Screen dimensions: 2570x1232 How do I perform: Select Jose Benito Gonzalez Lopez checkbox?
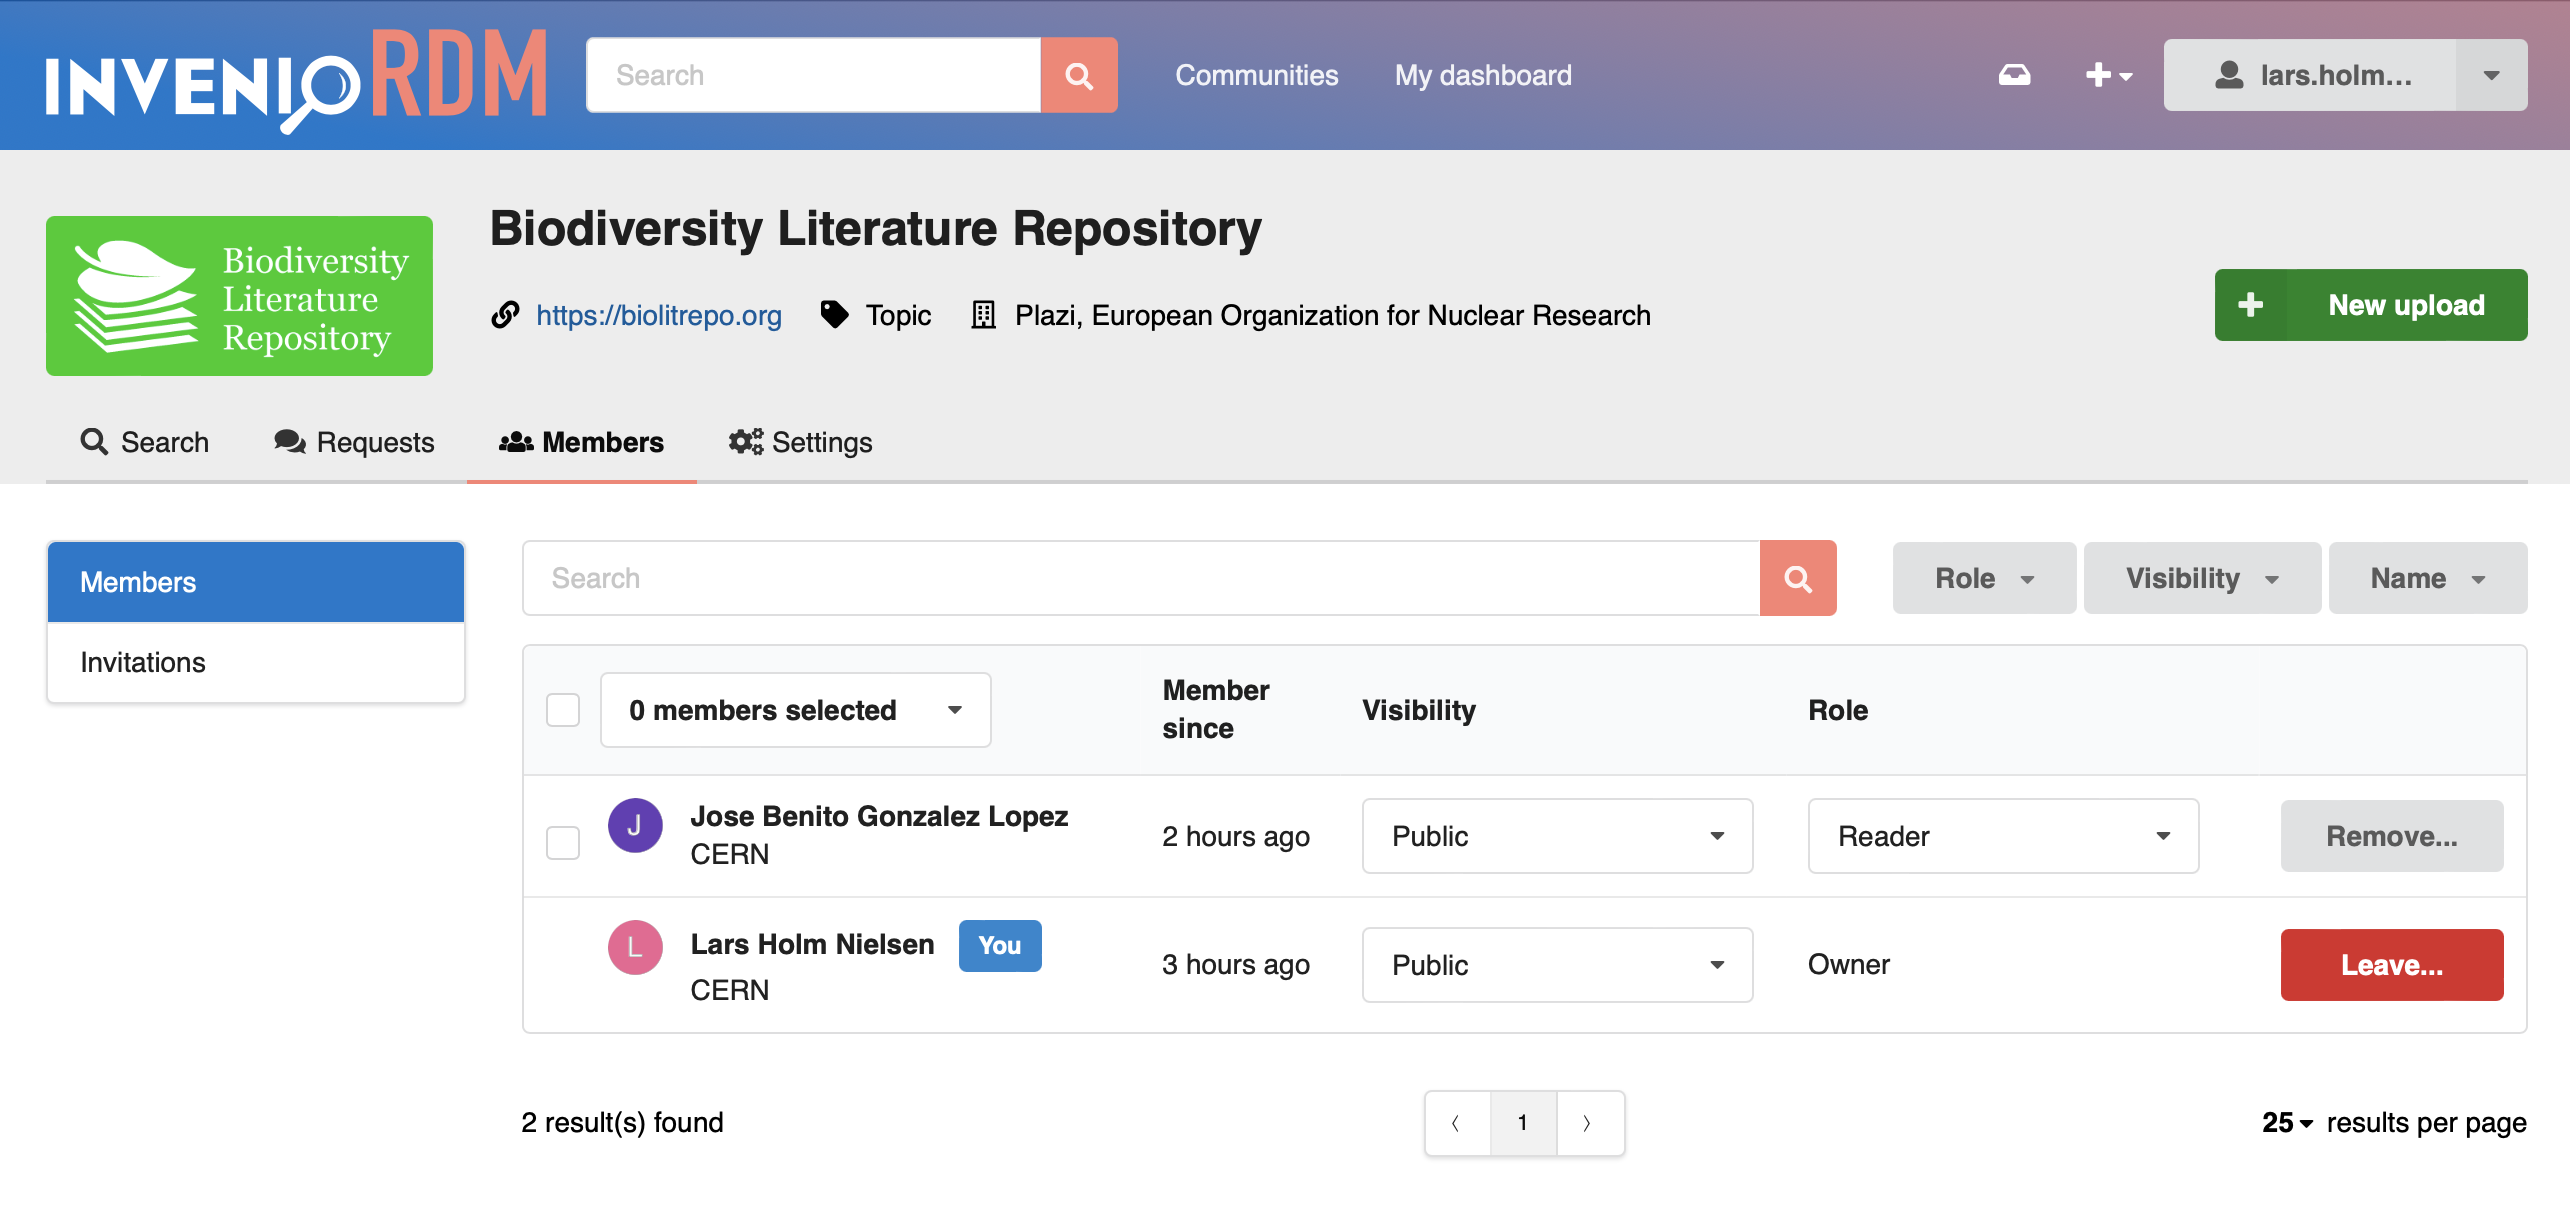563,842
